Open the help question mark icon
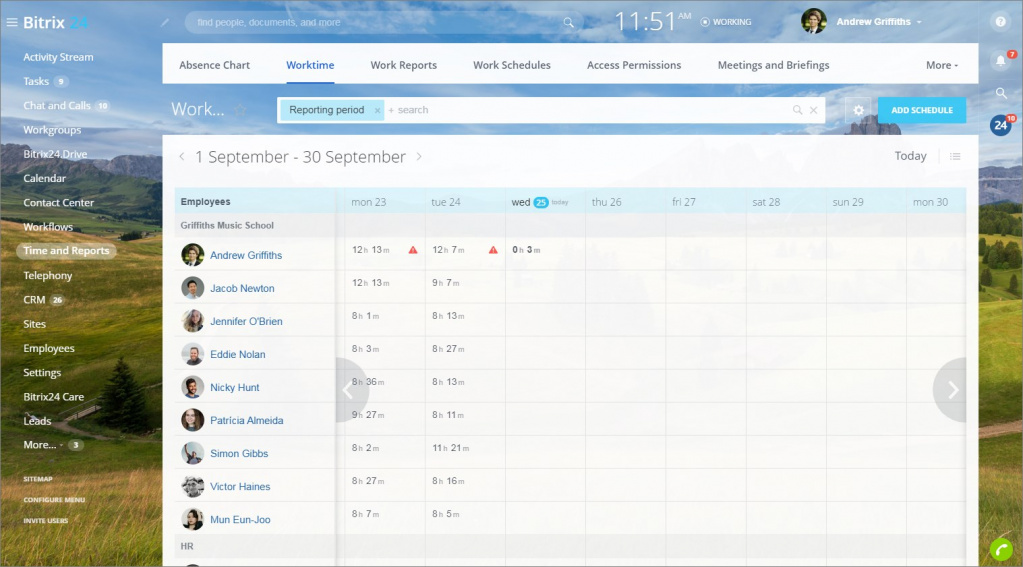 [1000, 21]
